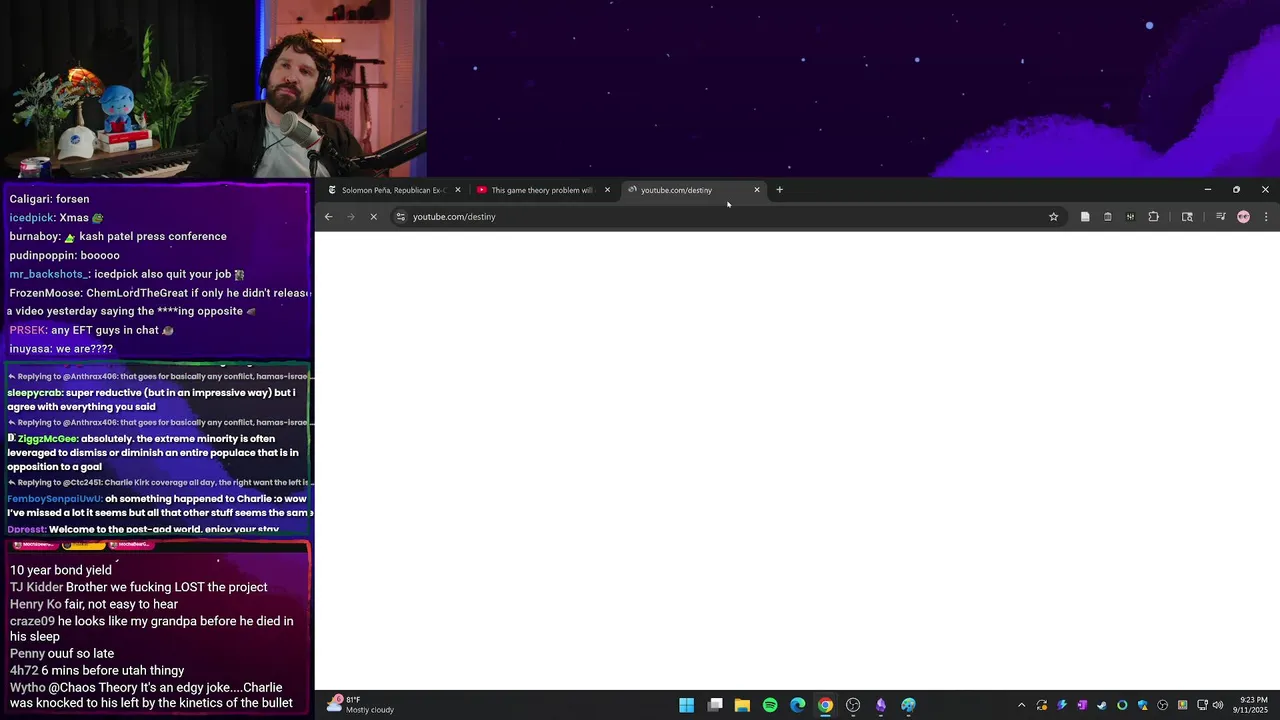Open OBS Studio from the taskbar

(x=853, y=705)
